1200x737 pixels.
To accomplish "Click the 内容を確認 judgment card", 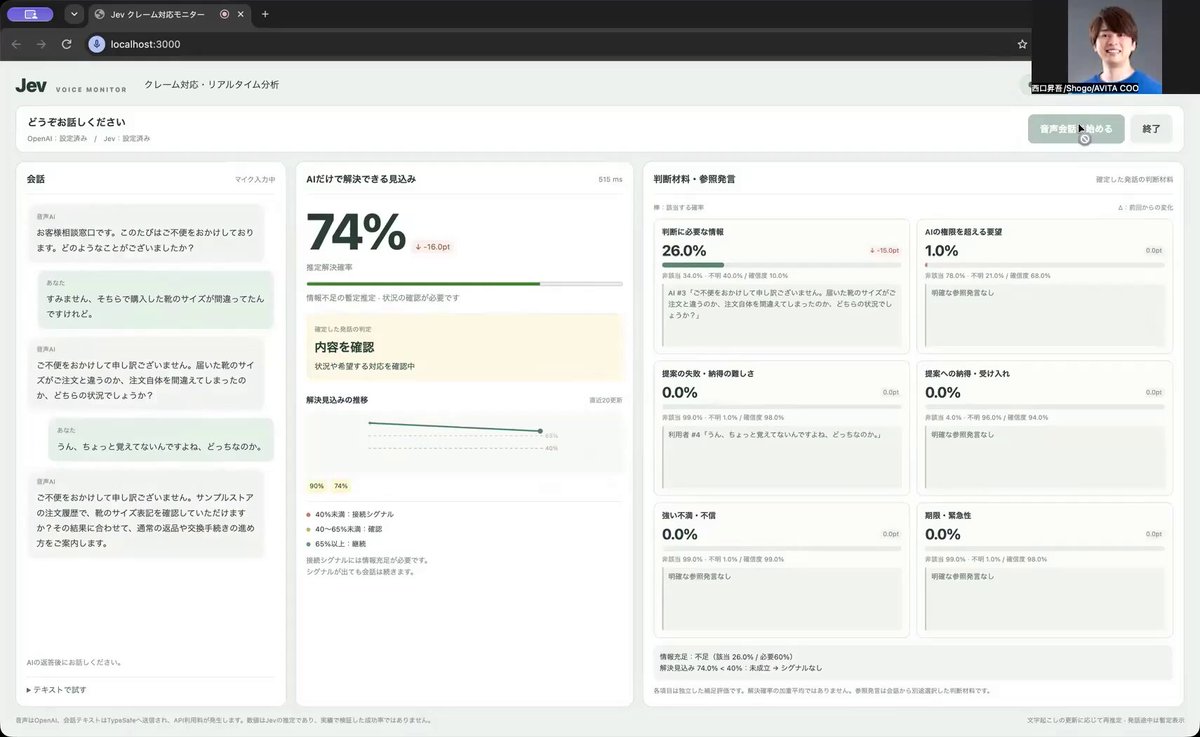I will [x=465, y=347].
